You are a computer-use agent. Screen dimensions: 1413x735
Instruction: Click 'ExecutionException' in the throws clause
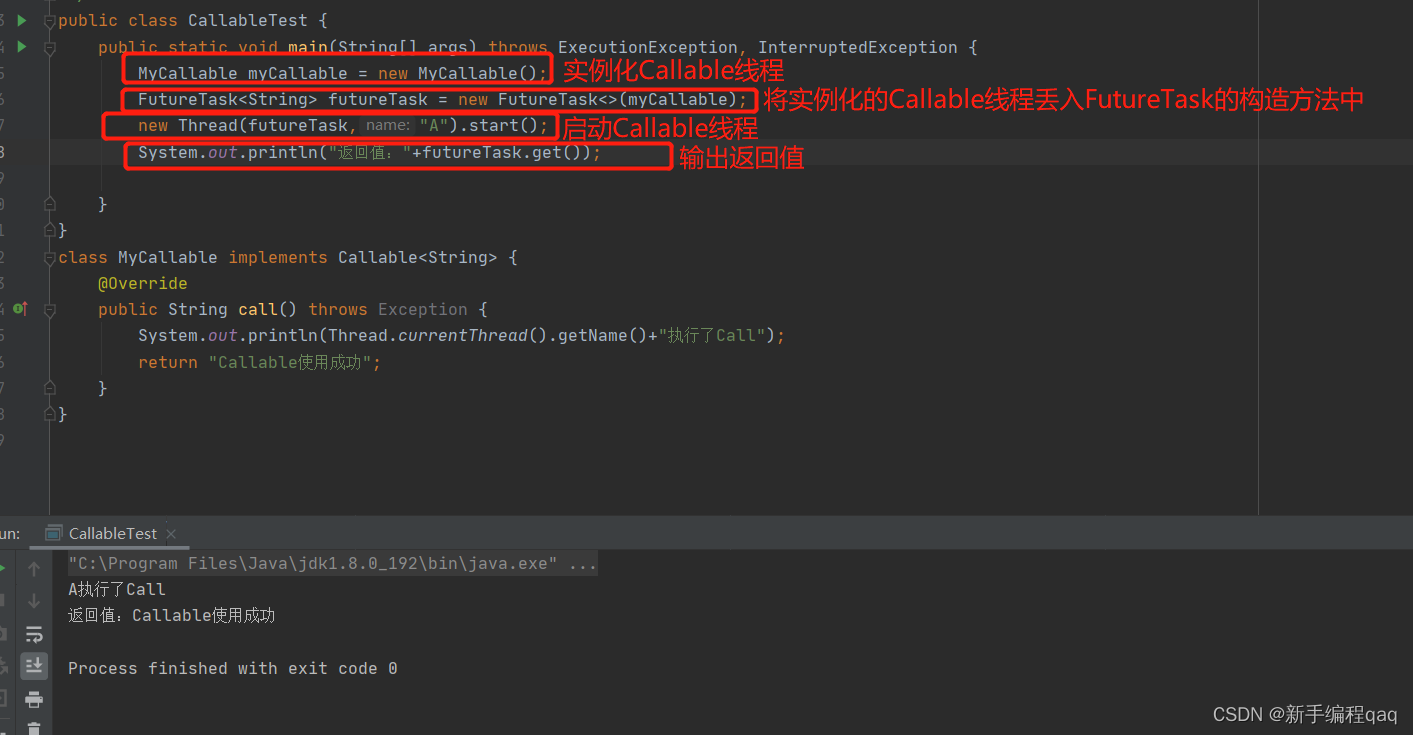pyautogui.click(x=648, y=47)
